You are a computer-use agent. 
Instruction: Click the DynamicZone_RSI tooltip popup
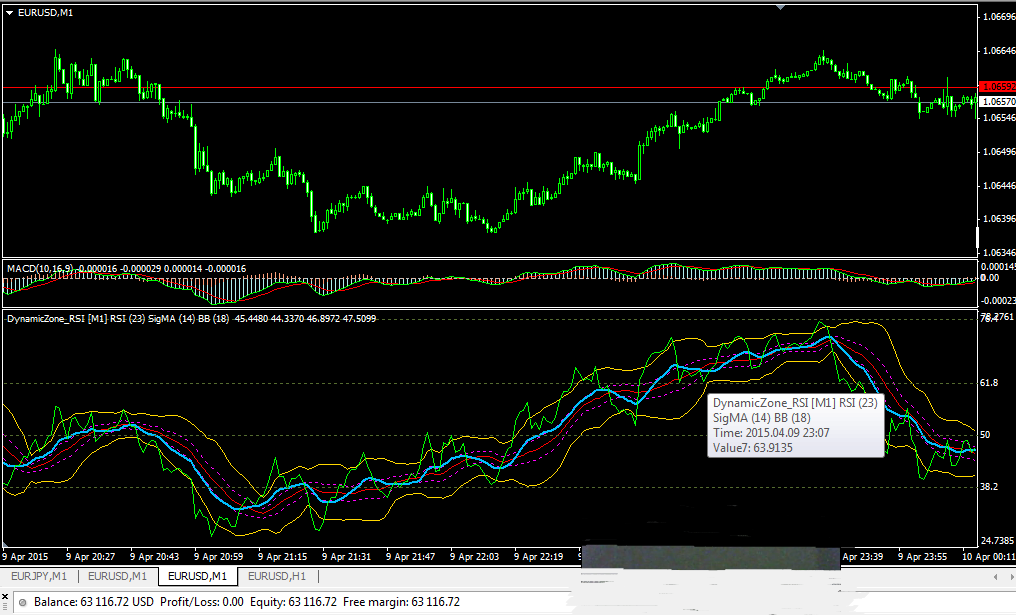click(796, 425)
